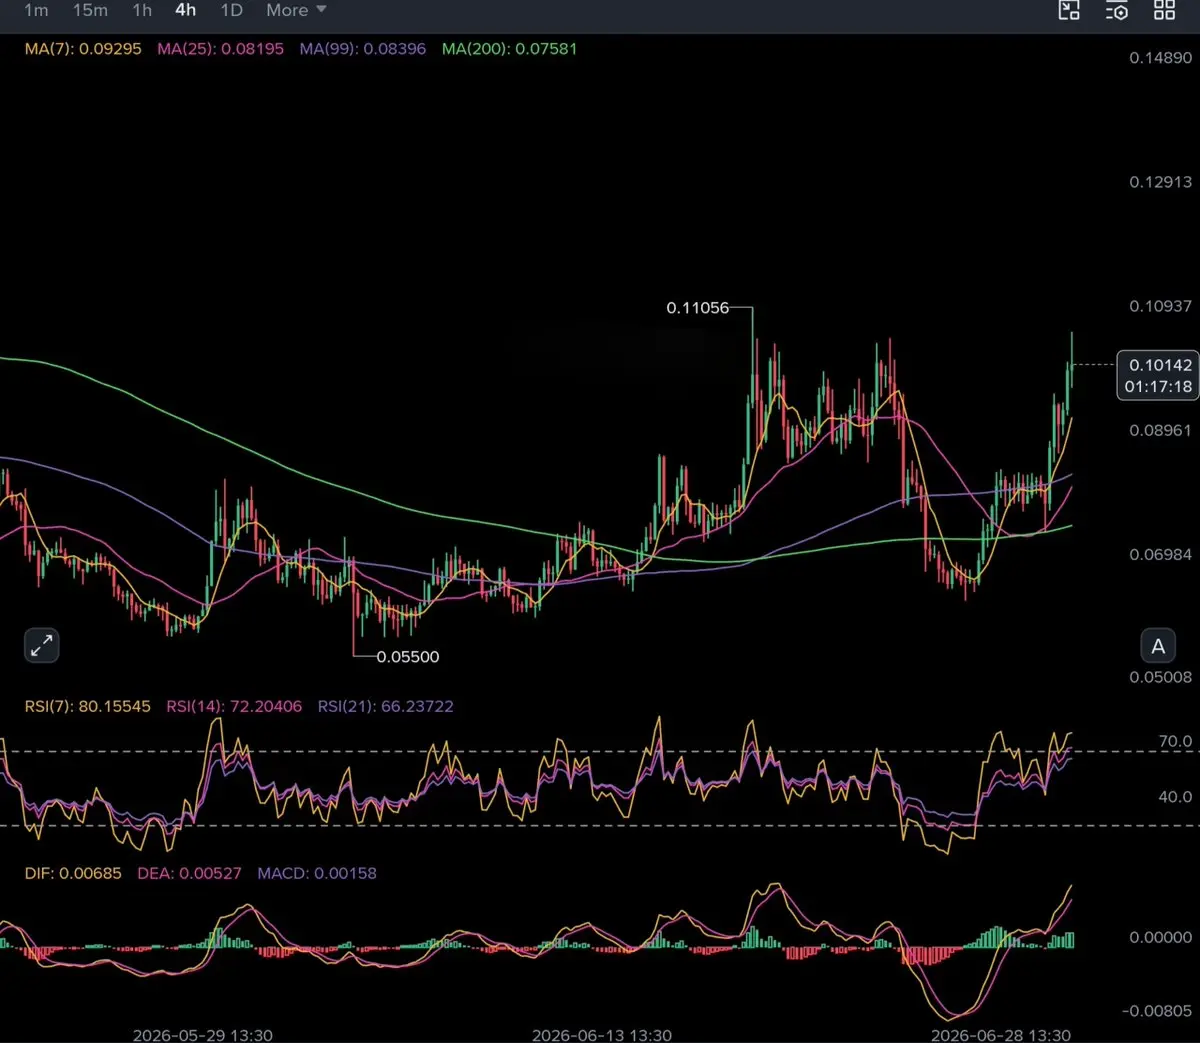
Task: Click the 0.11056 high price marker
Action: tap(698, 308)
